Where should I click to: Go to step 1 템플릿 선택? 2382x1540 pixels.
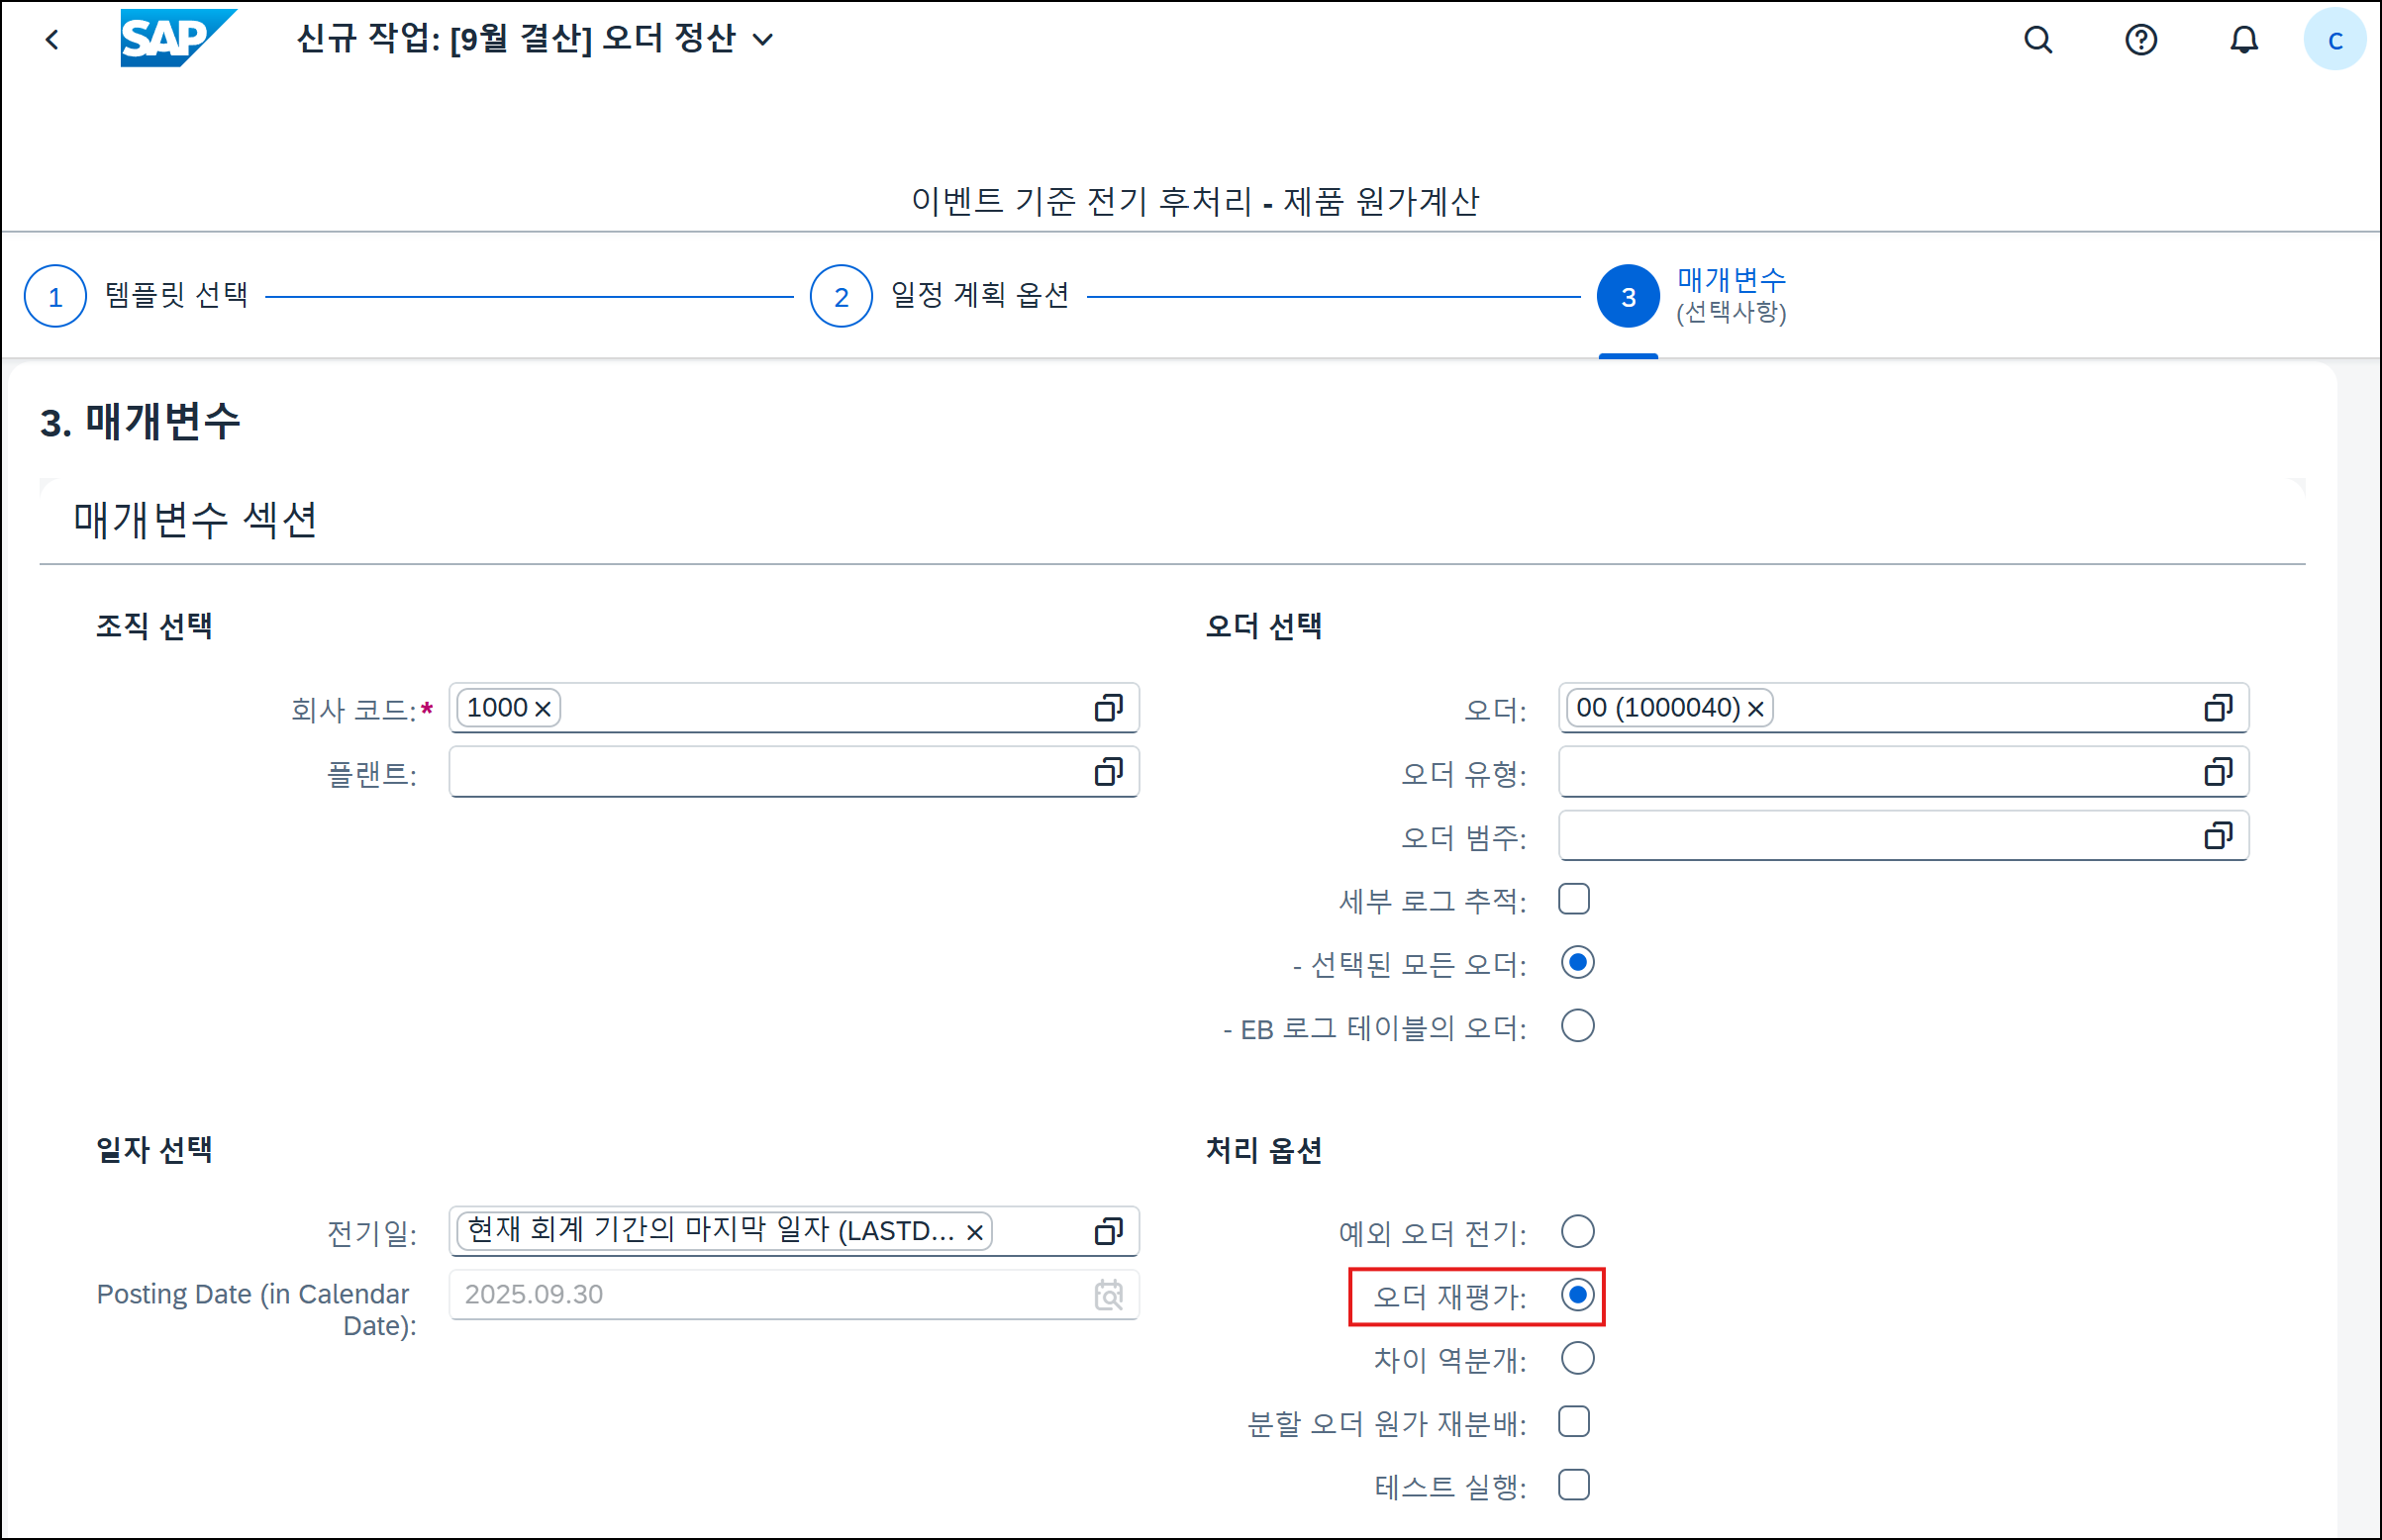pyautogui.click(x=55, y=296)
